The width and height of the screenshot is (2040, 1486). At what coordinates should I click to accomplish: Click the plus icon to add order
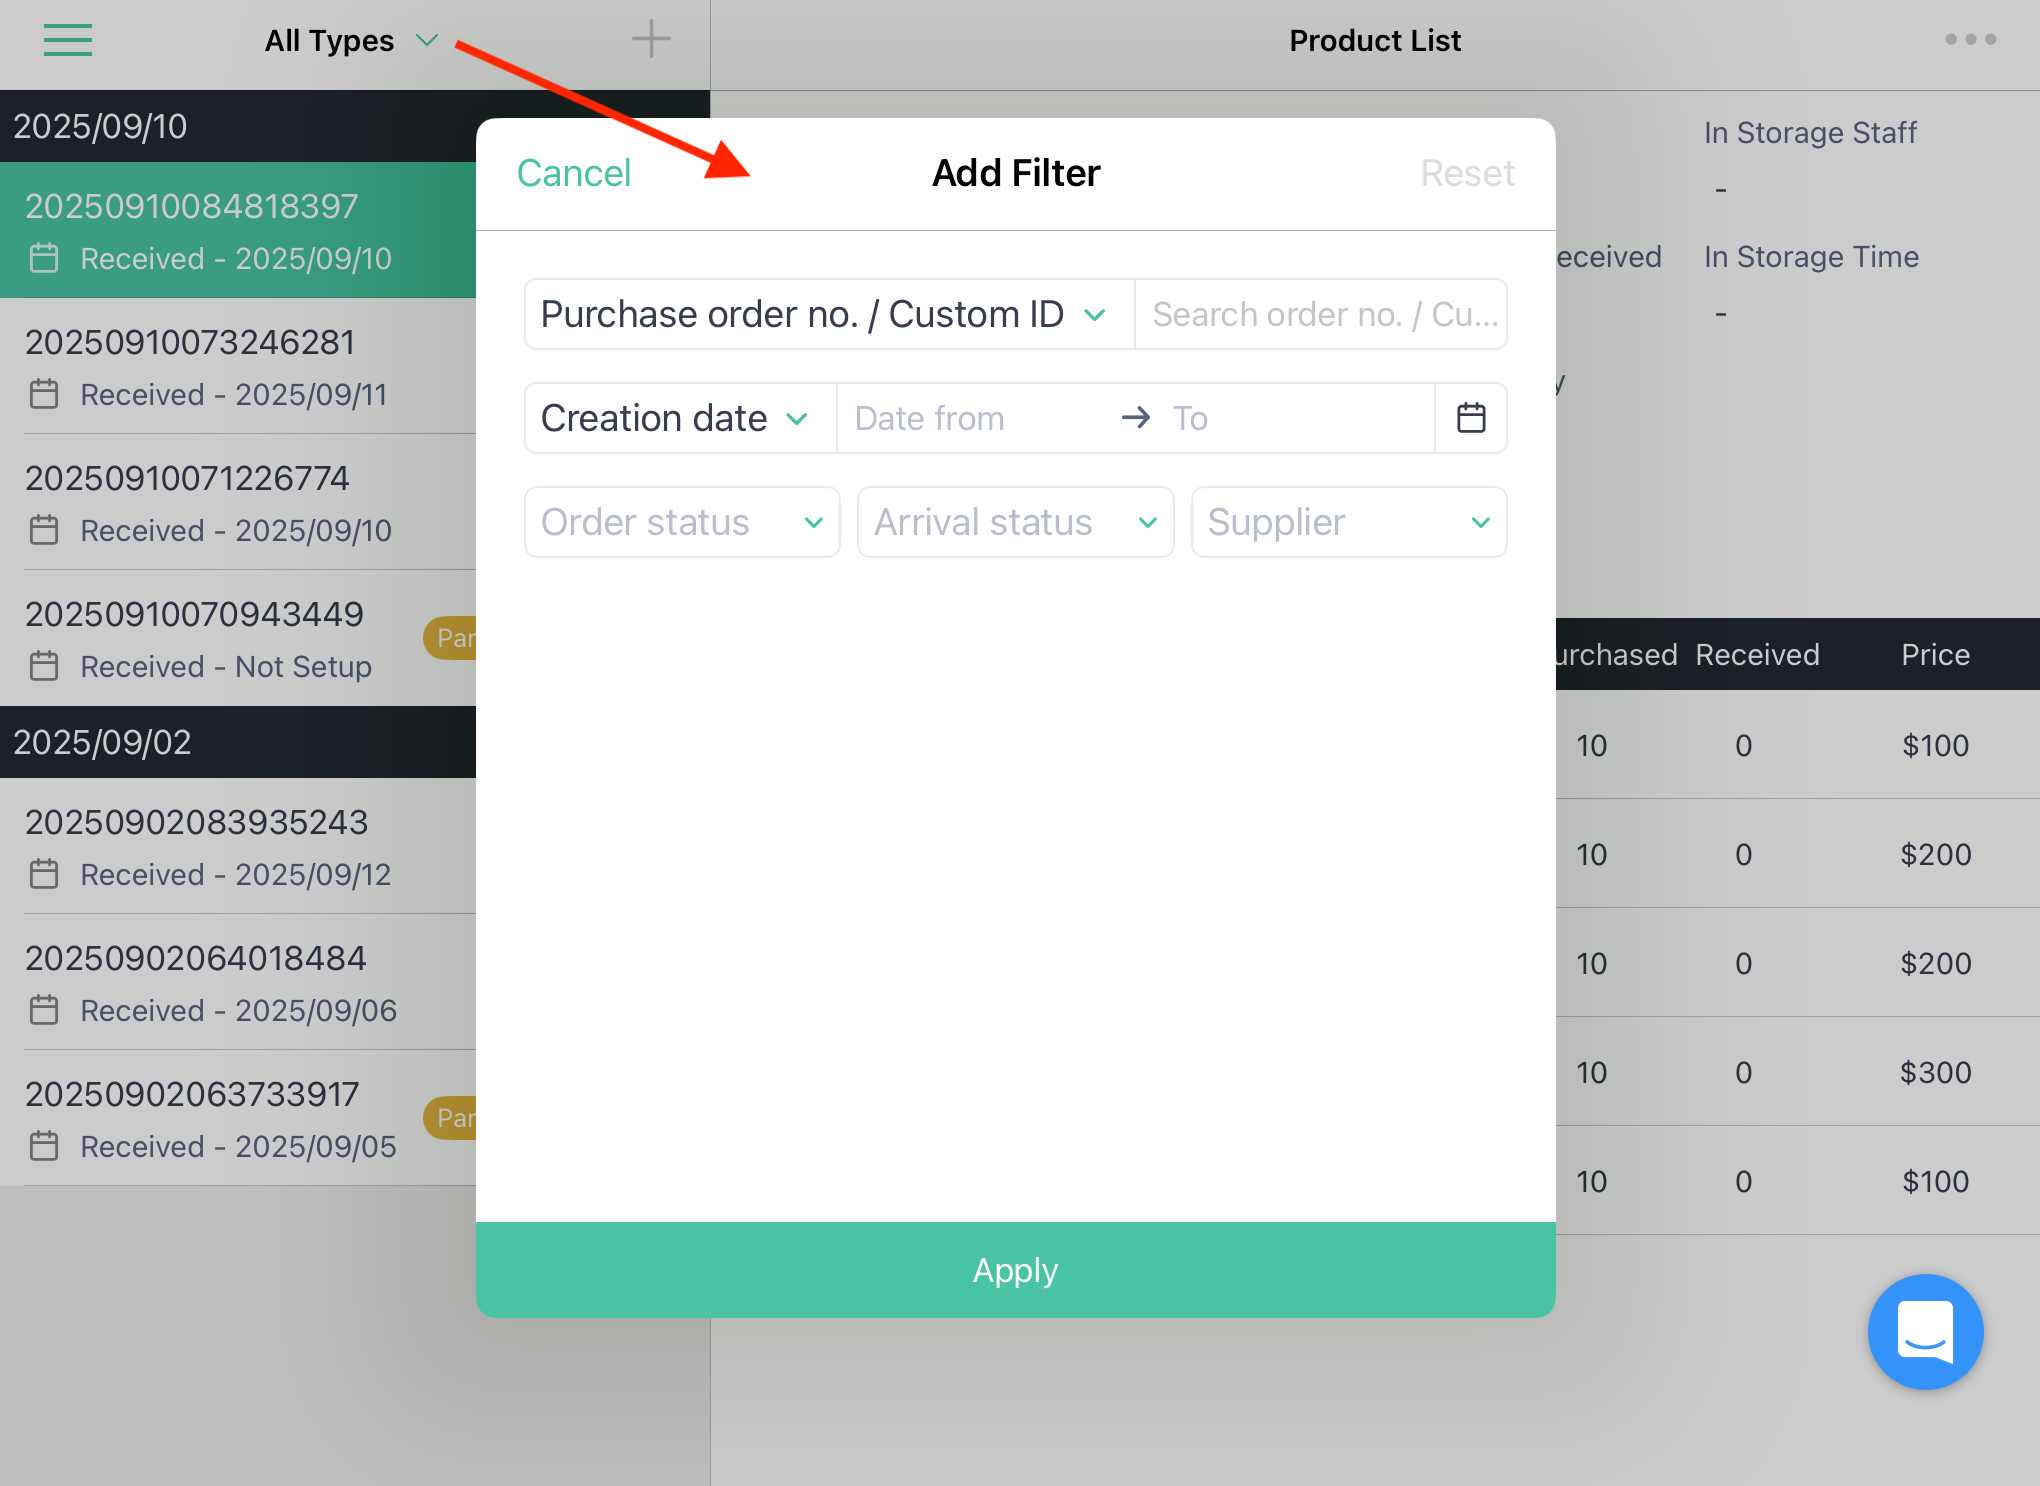[651, 40]
